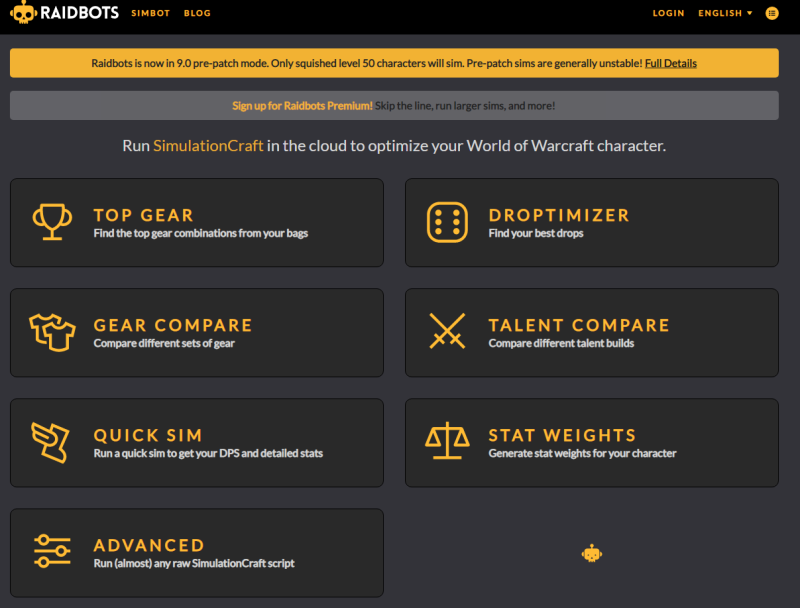This screenshot has height=608, width=800.
Task: Open the BLOG menu item
Action: pos(197,13)
